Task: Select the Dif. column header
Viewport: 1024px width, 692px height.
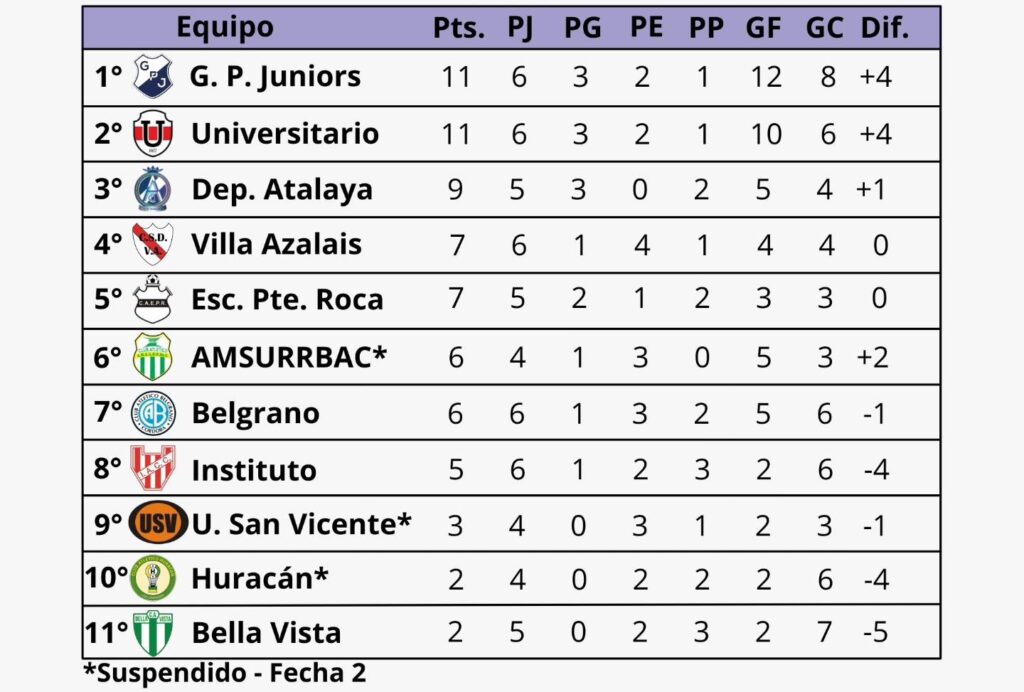Action: click(x=884, y=28)
